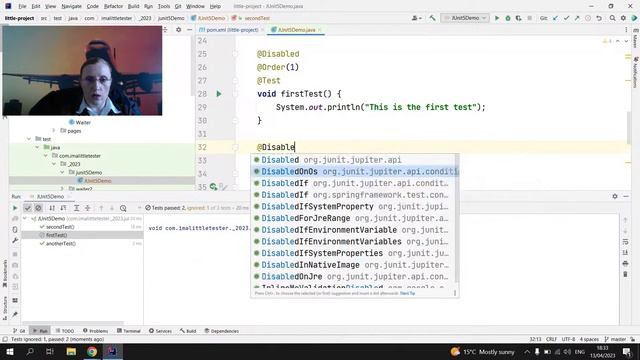Select anotherTest() in the test results
Image resolution: width=640 pixels, height=360 pixels.
point(61,244)
